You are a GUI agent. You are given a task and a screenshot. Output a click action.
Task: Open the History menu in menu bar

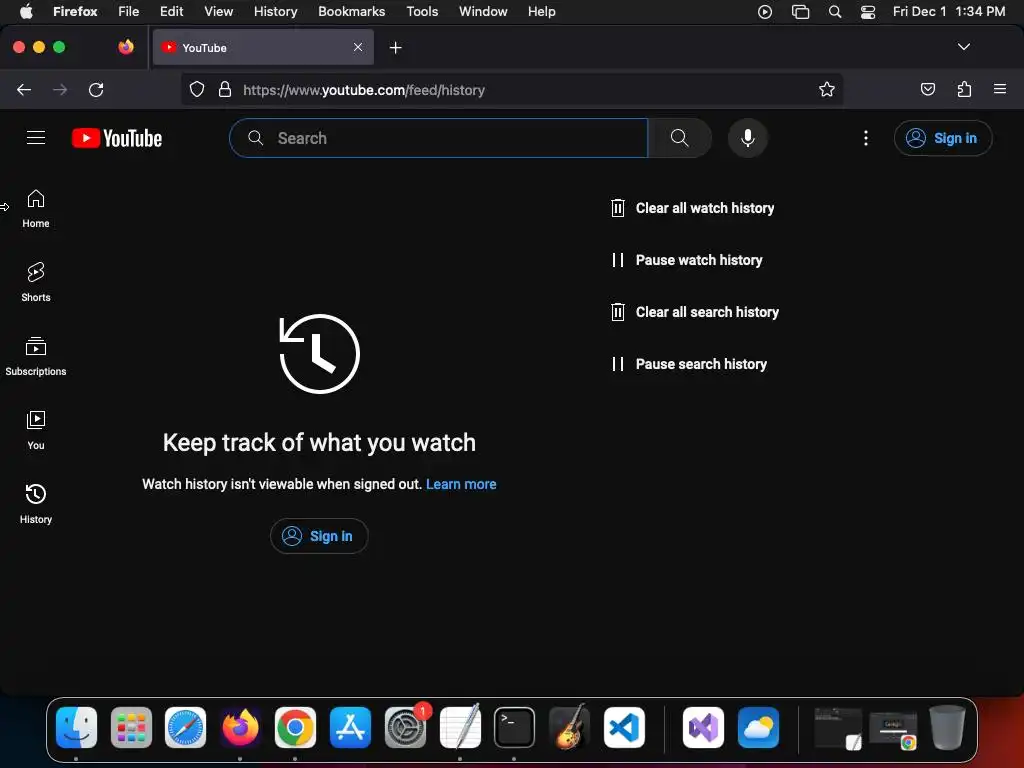pyautogui.click(x=276, y=11)
